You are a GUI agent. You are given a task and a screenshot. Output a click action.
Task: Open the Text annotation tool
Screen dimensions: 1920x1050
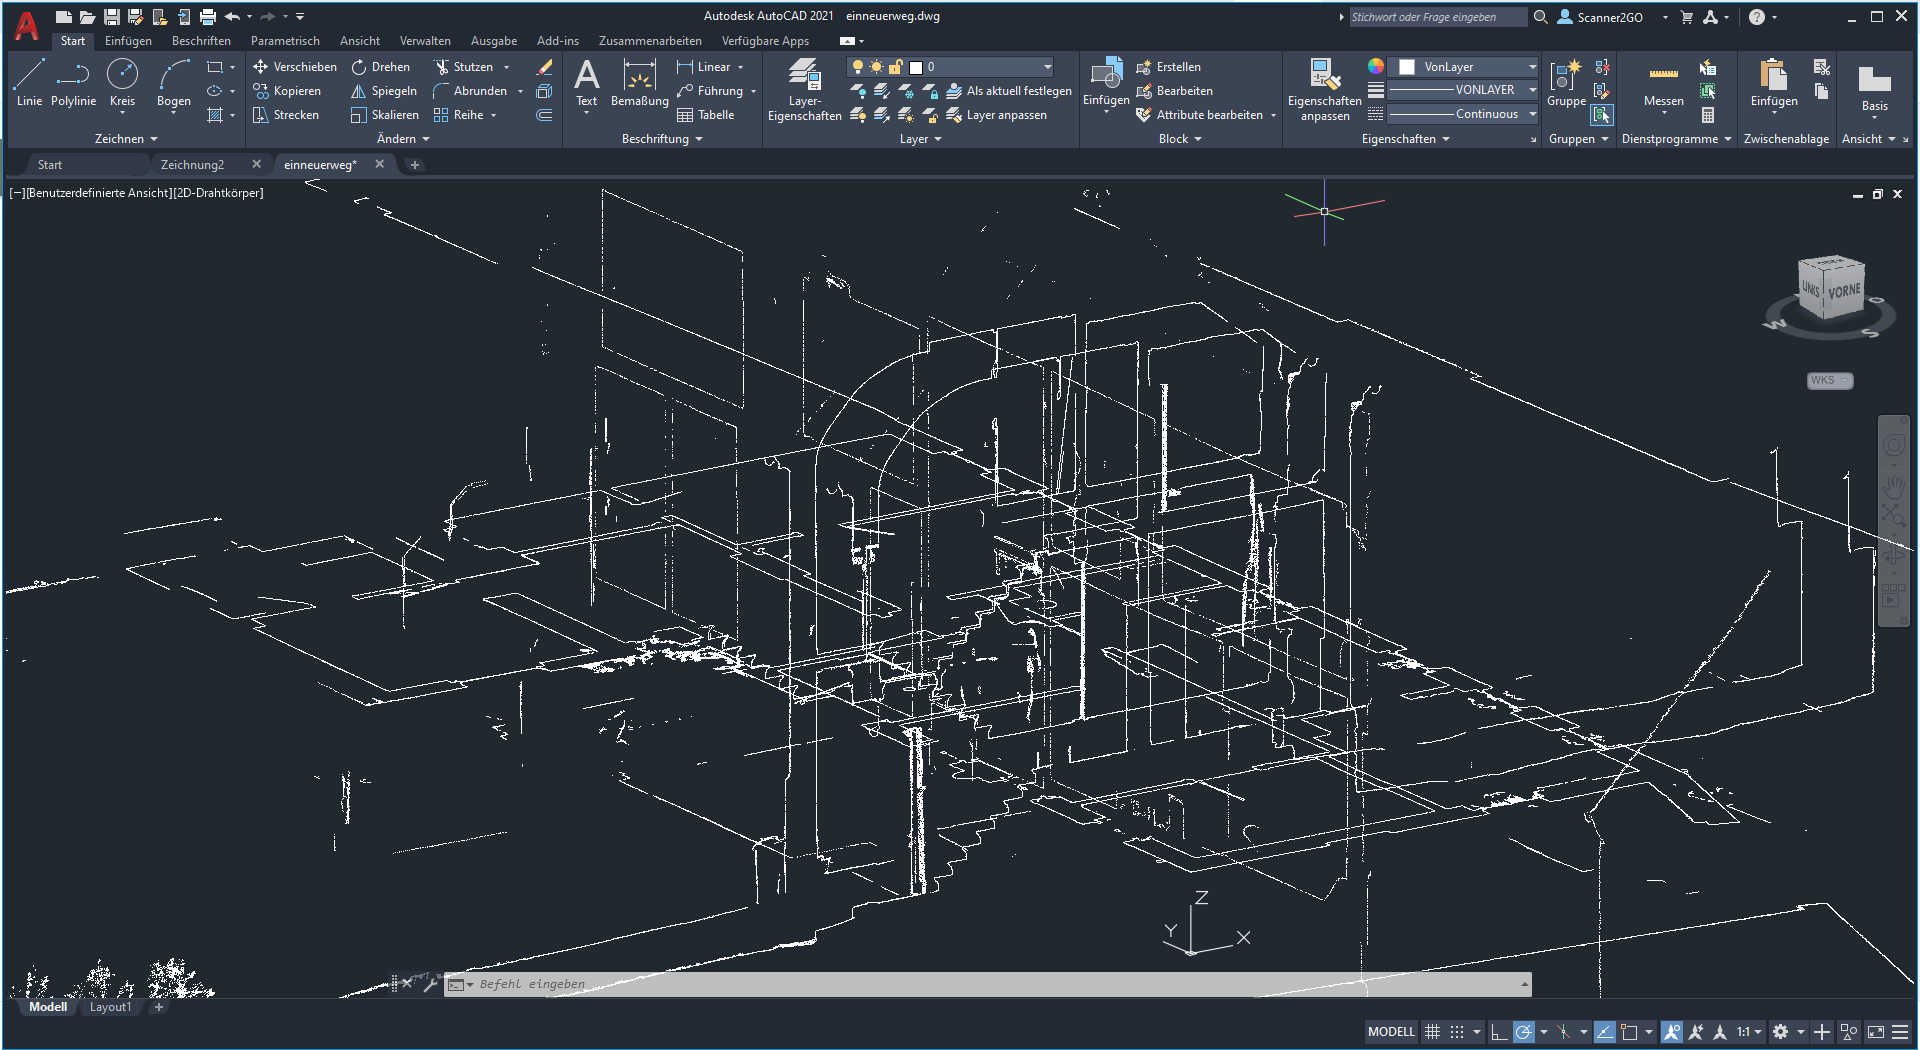[x=587, y=82]
